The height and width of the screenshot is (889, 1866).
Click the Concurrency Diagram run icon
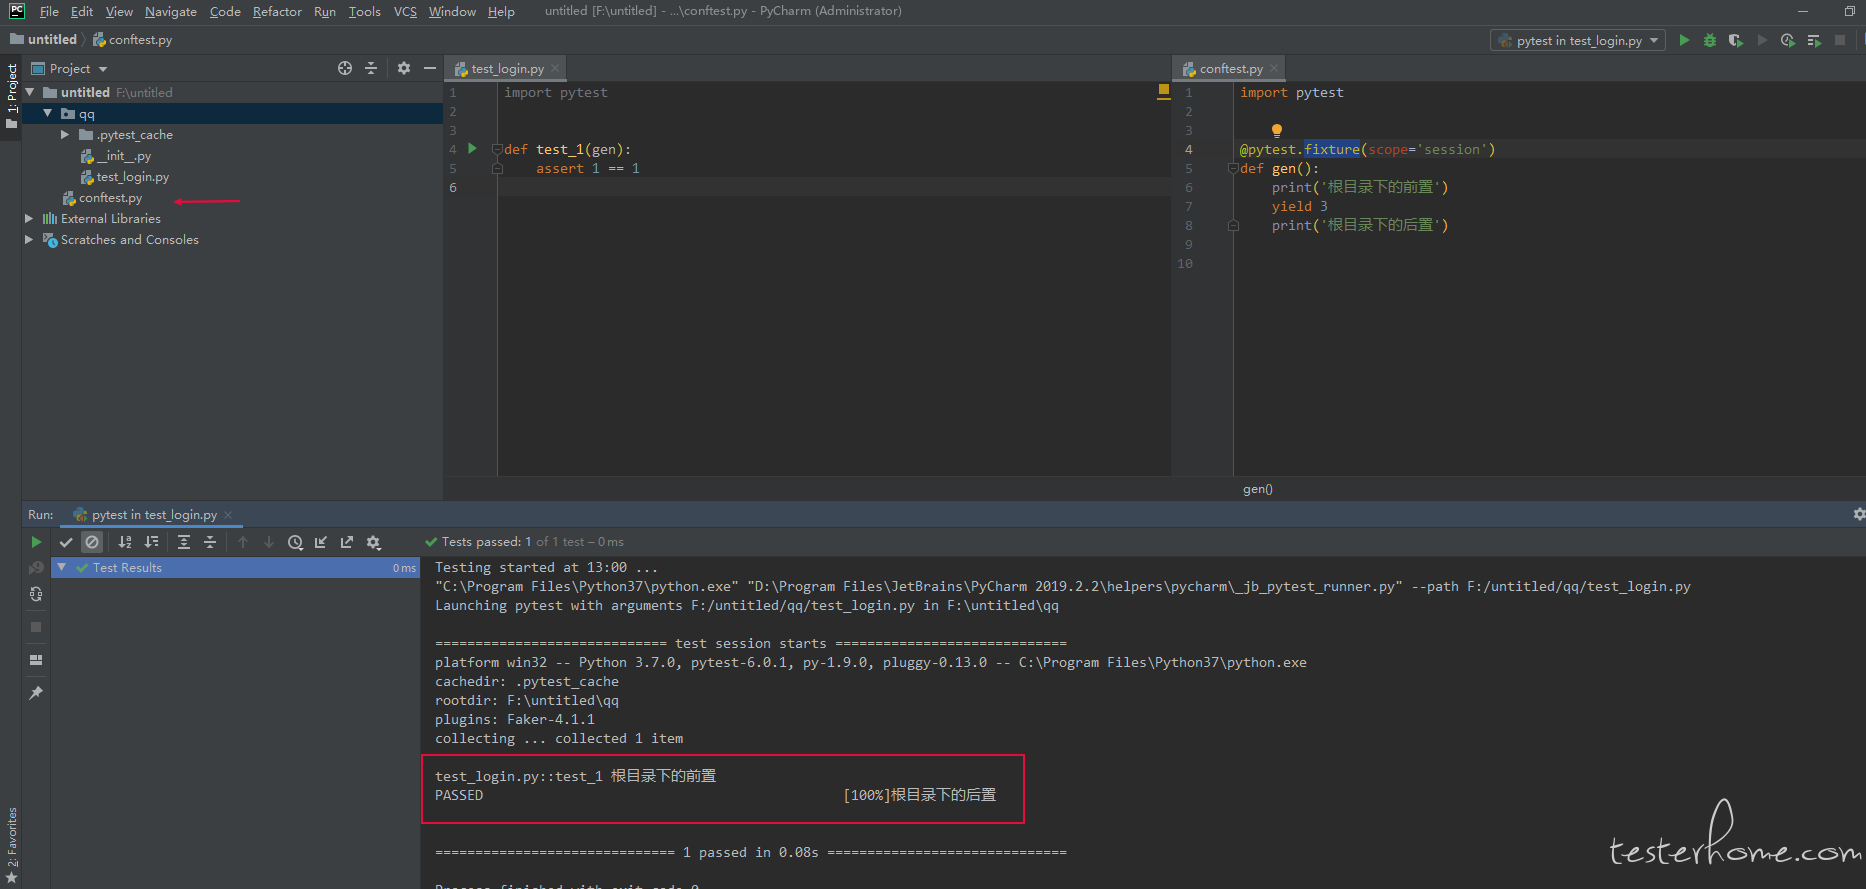tap(1814, 40)
